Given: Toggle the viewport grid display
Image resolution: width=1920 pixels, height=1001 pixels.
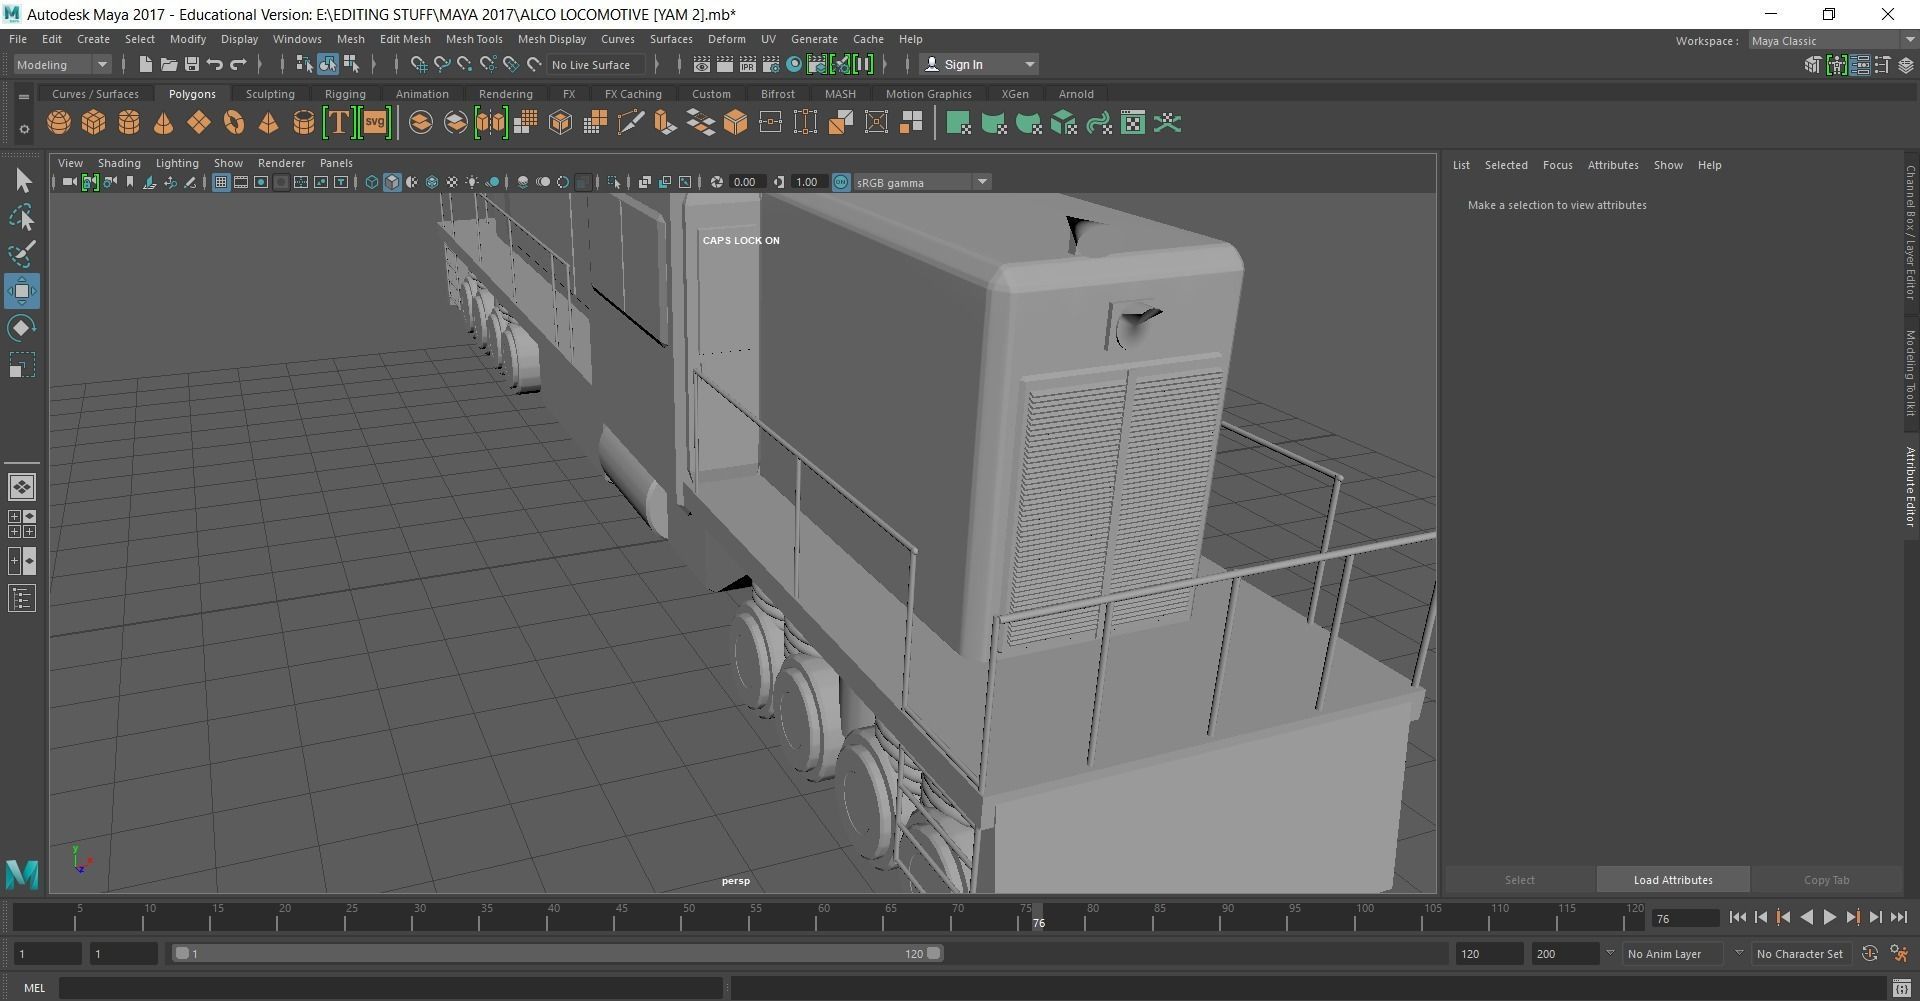Looking at the screenshot, I should [221, 182].
